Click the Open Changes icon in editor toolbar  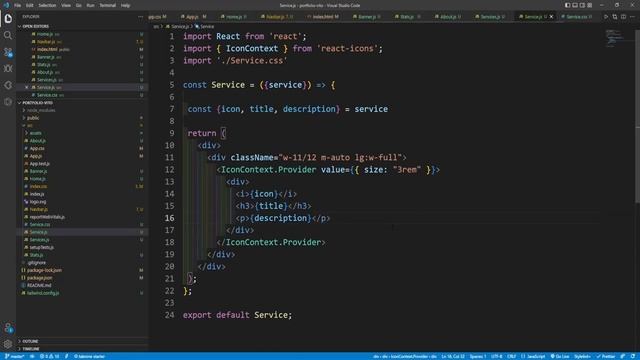615,17
